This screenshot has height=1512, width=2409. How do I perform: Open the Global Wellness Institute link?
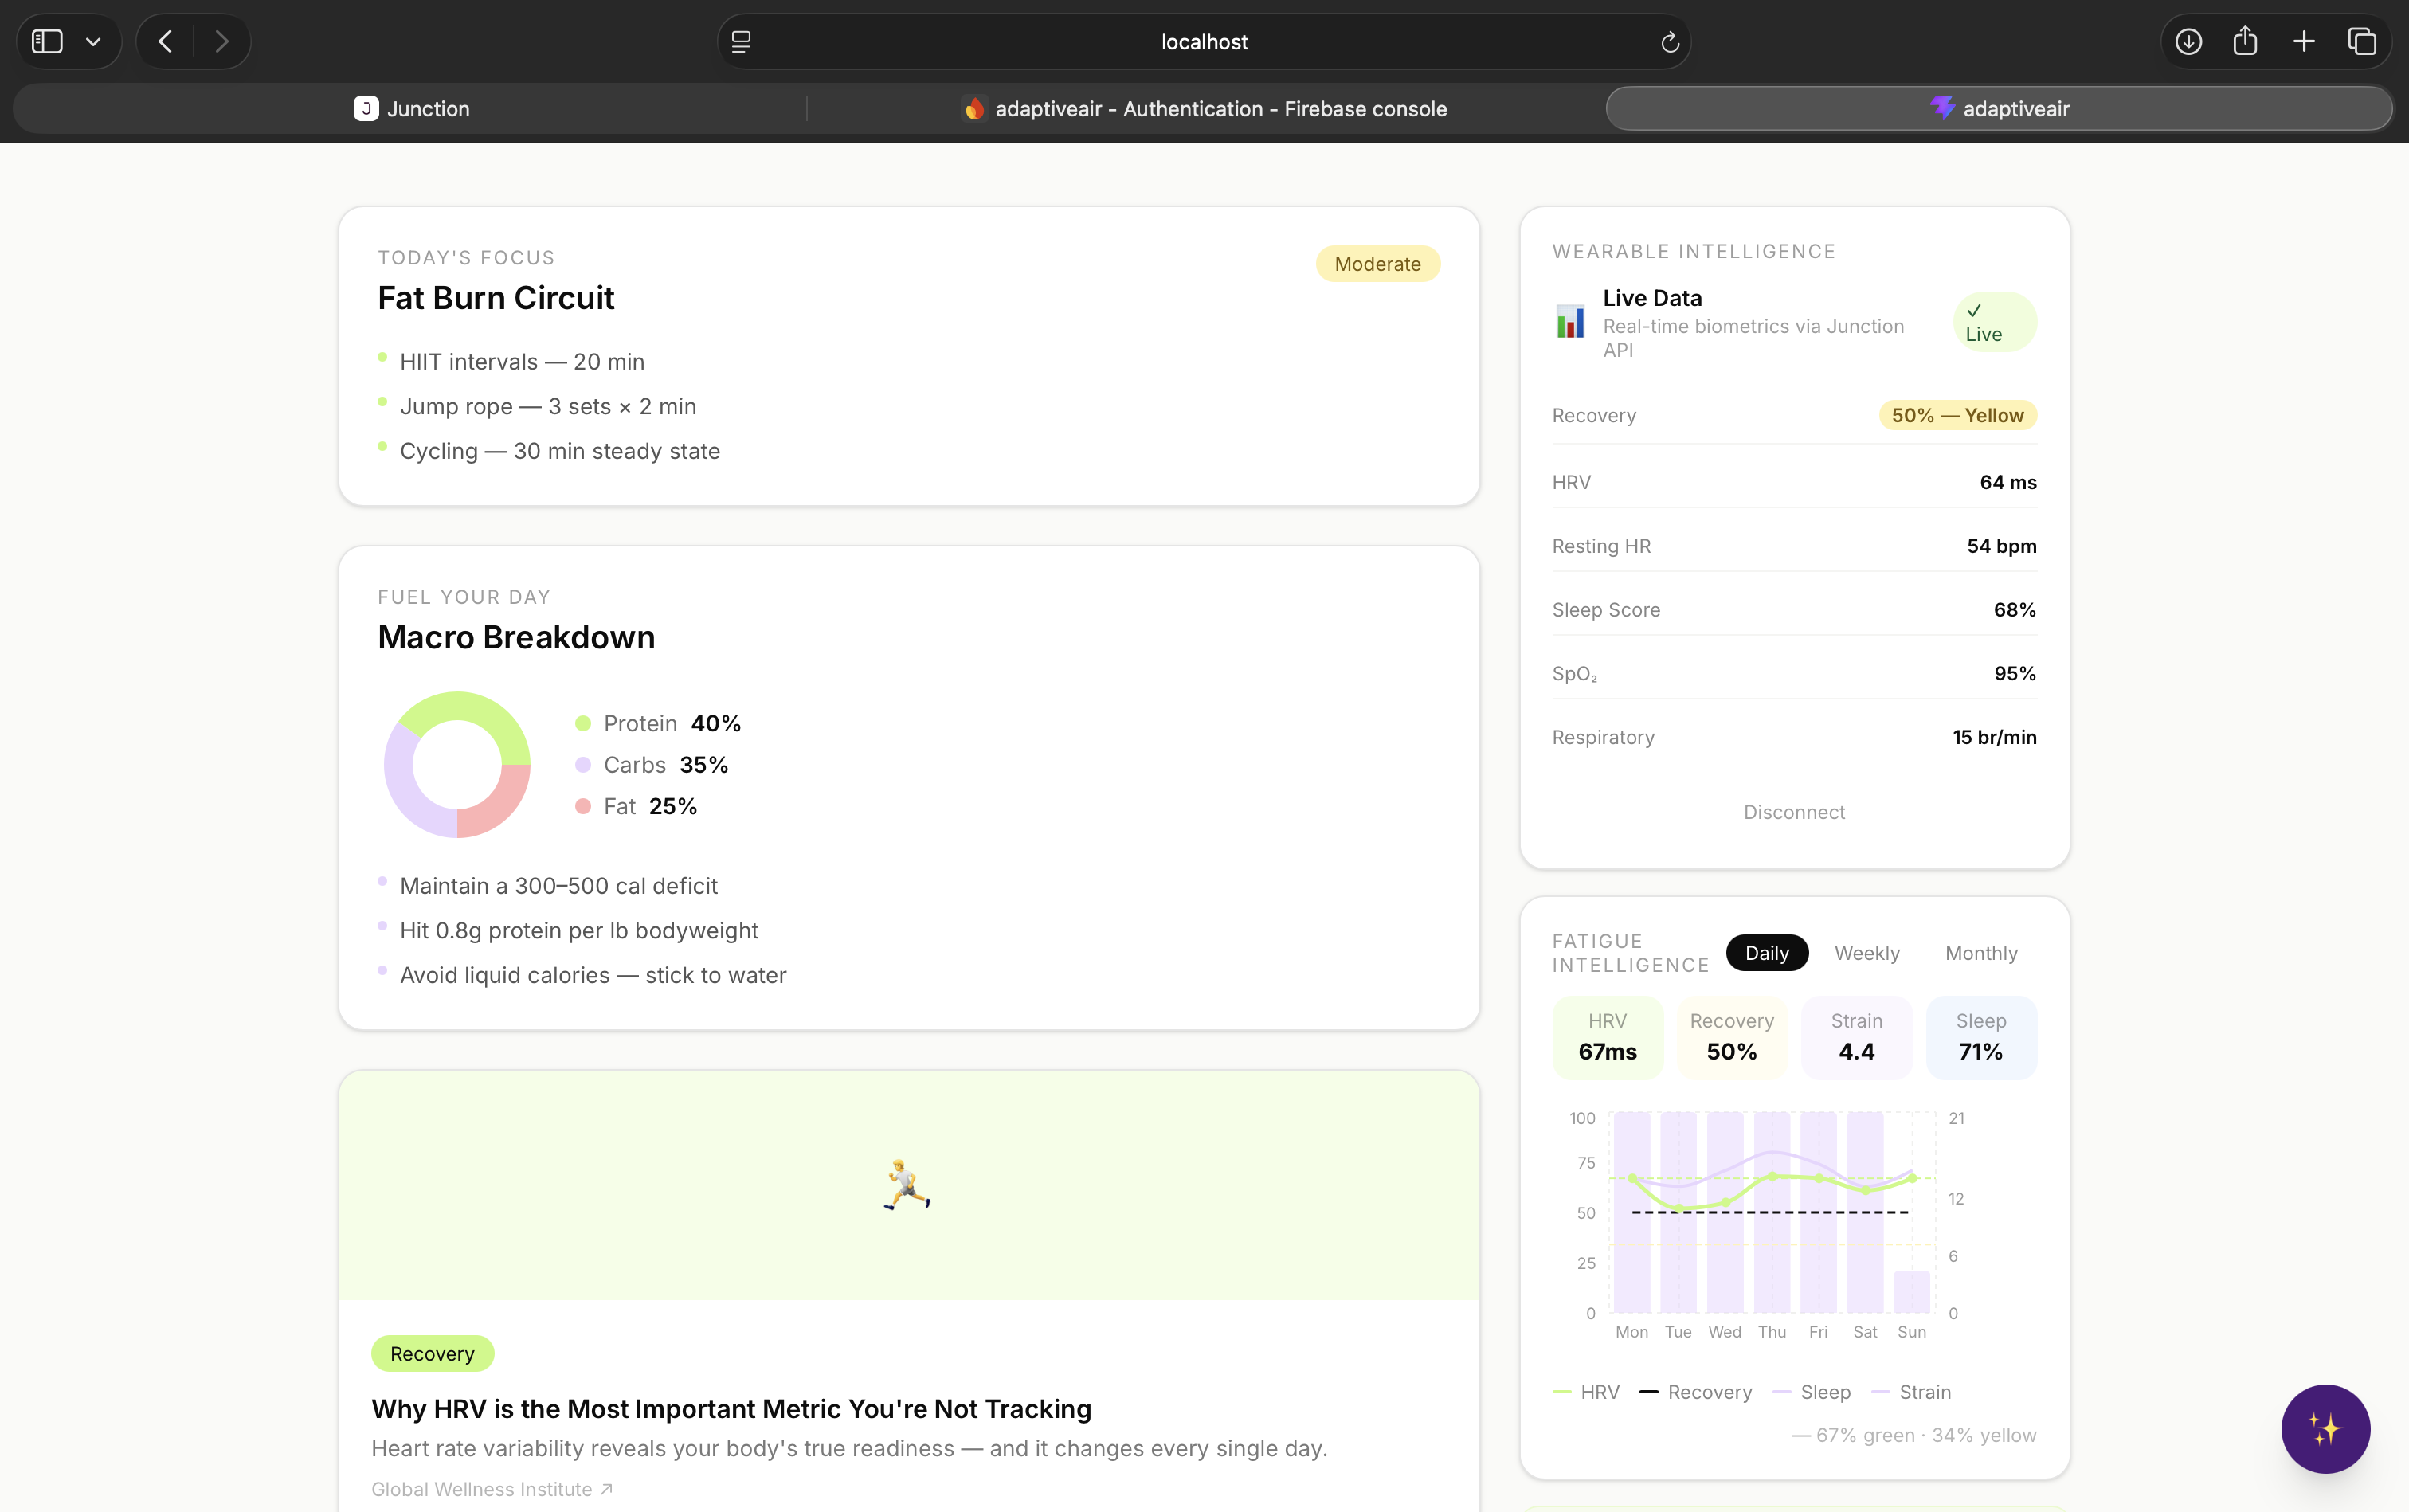point(491,1489)
